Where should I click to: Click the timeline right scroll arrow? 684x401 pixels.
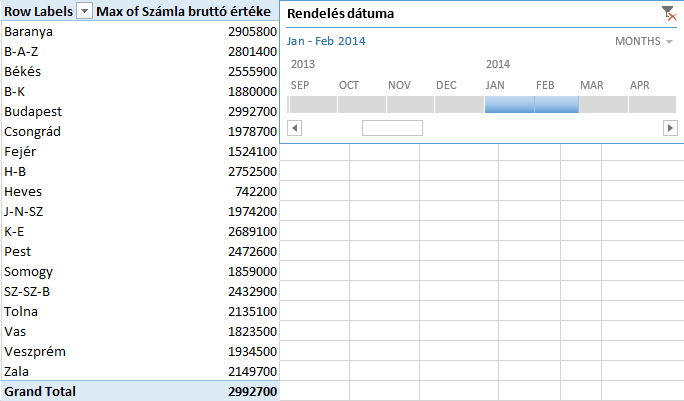coord(670,128)
